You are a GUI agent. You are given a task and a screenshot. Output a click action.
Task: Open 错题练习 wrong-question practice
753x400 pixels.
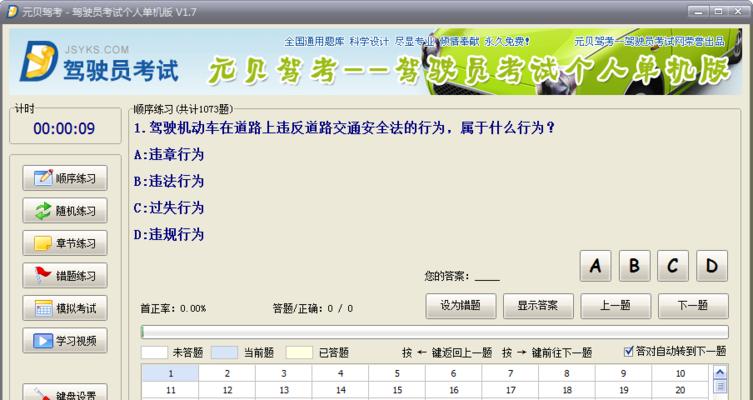tap(65, 276)
